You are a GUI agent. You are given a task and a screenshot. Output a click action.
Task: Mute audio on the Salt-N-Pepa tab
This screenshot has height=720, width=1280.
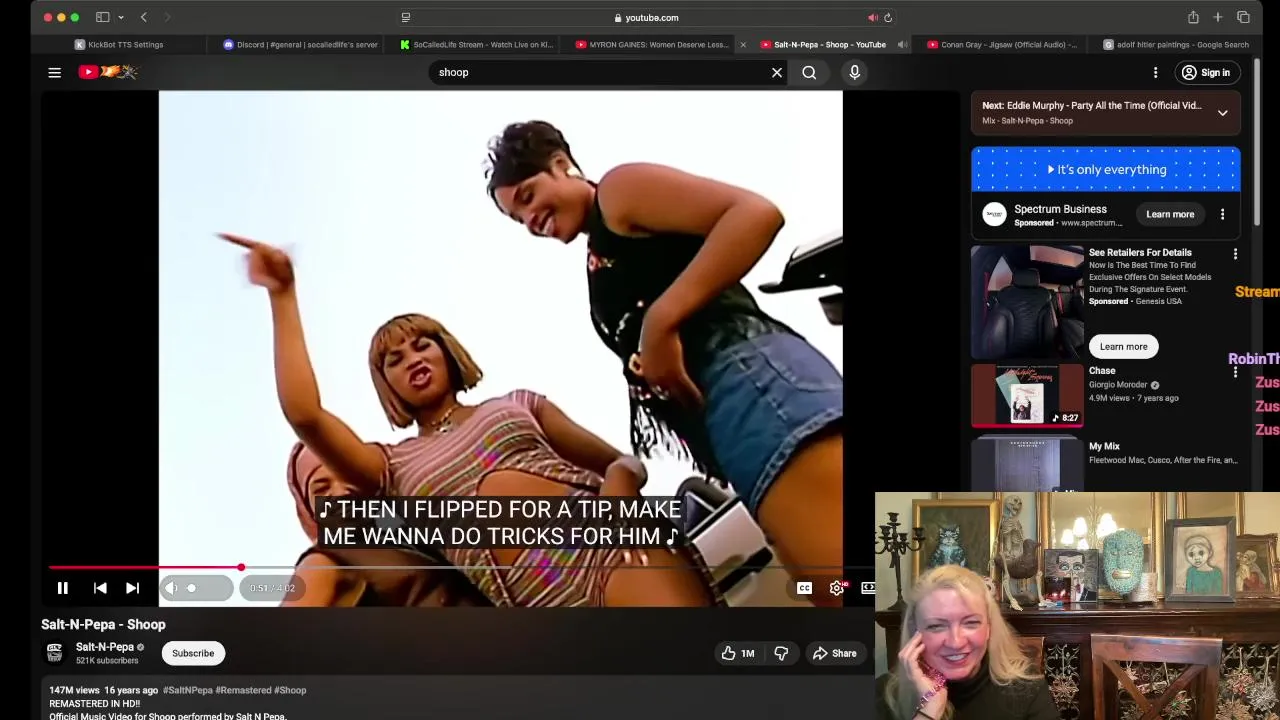tap(902, 44)
